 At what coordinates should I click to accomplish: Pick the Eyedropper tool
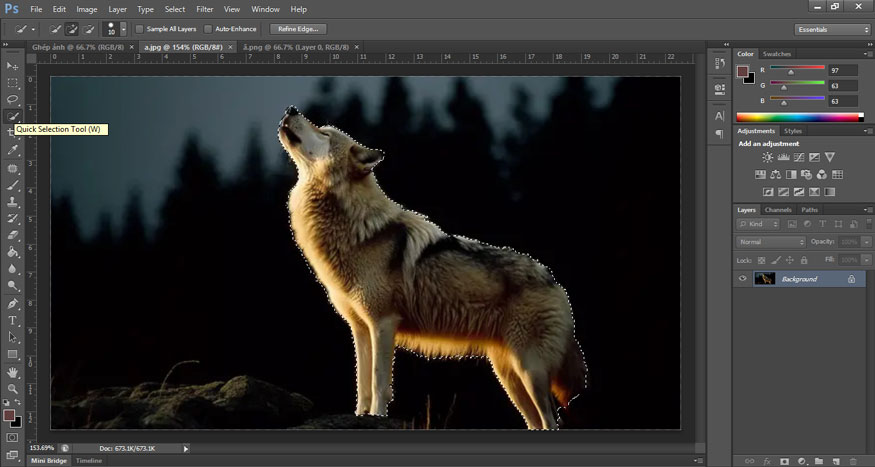(x=13, y=150)
